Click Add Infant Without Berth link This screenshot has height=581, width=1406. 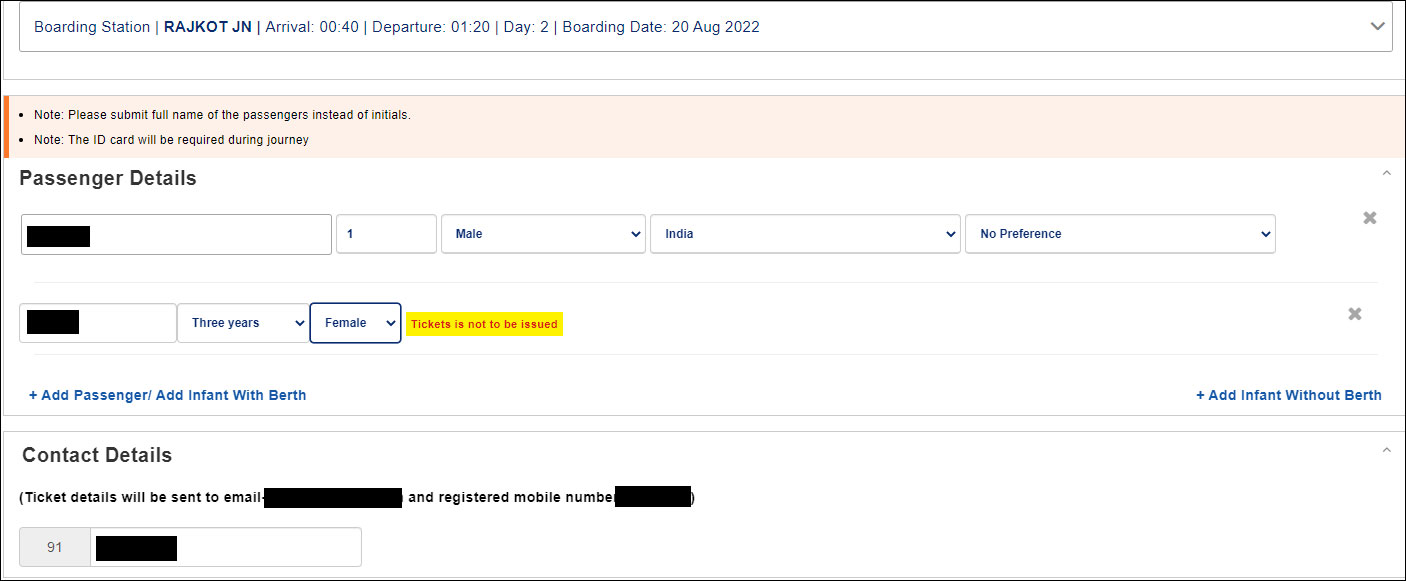pos(1288,395)
